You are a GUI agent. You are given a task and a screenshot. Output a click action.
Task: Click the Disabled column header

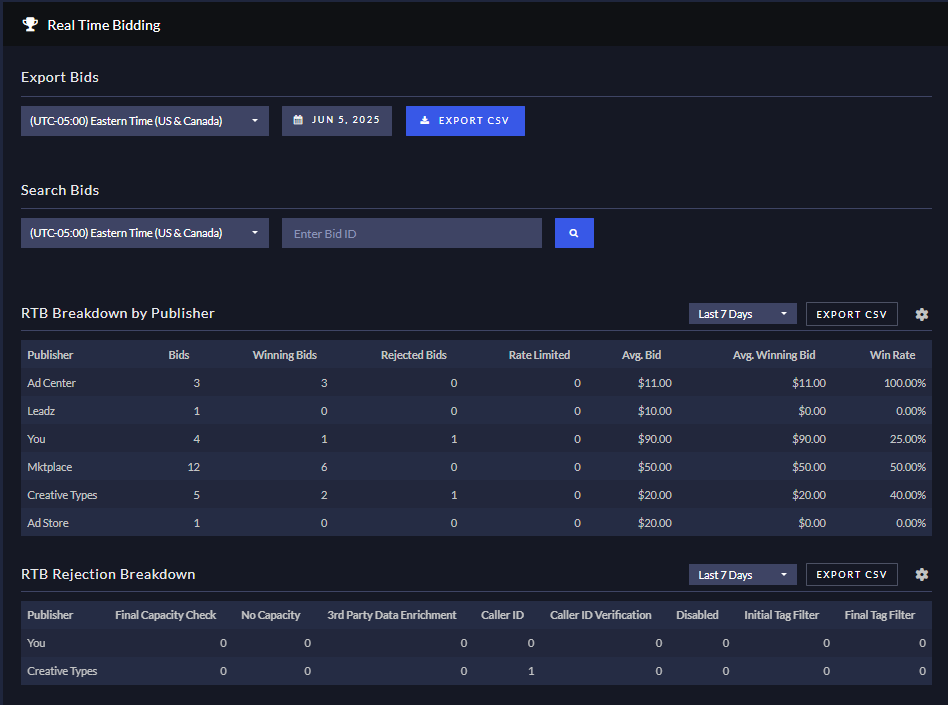697,615
